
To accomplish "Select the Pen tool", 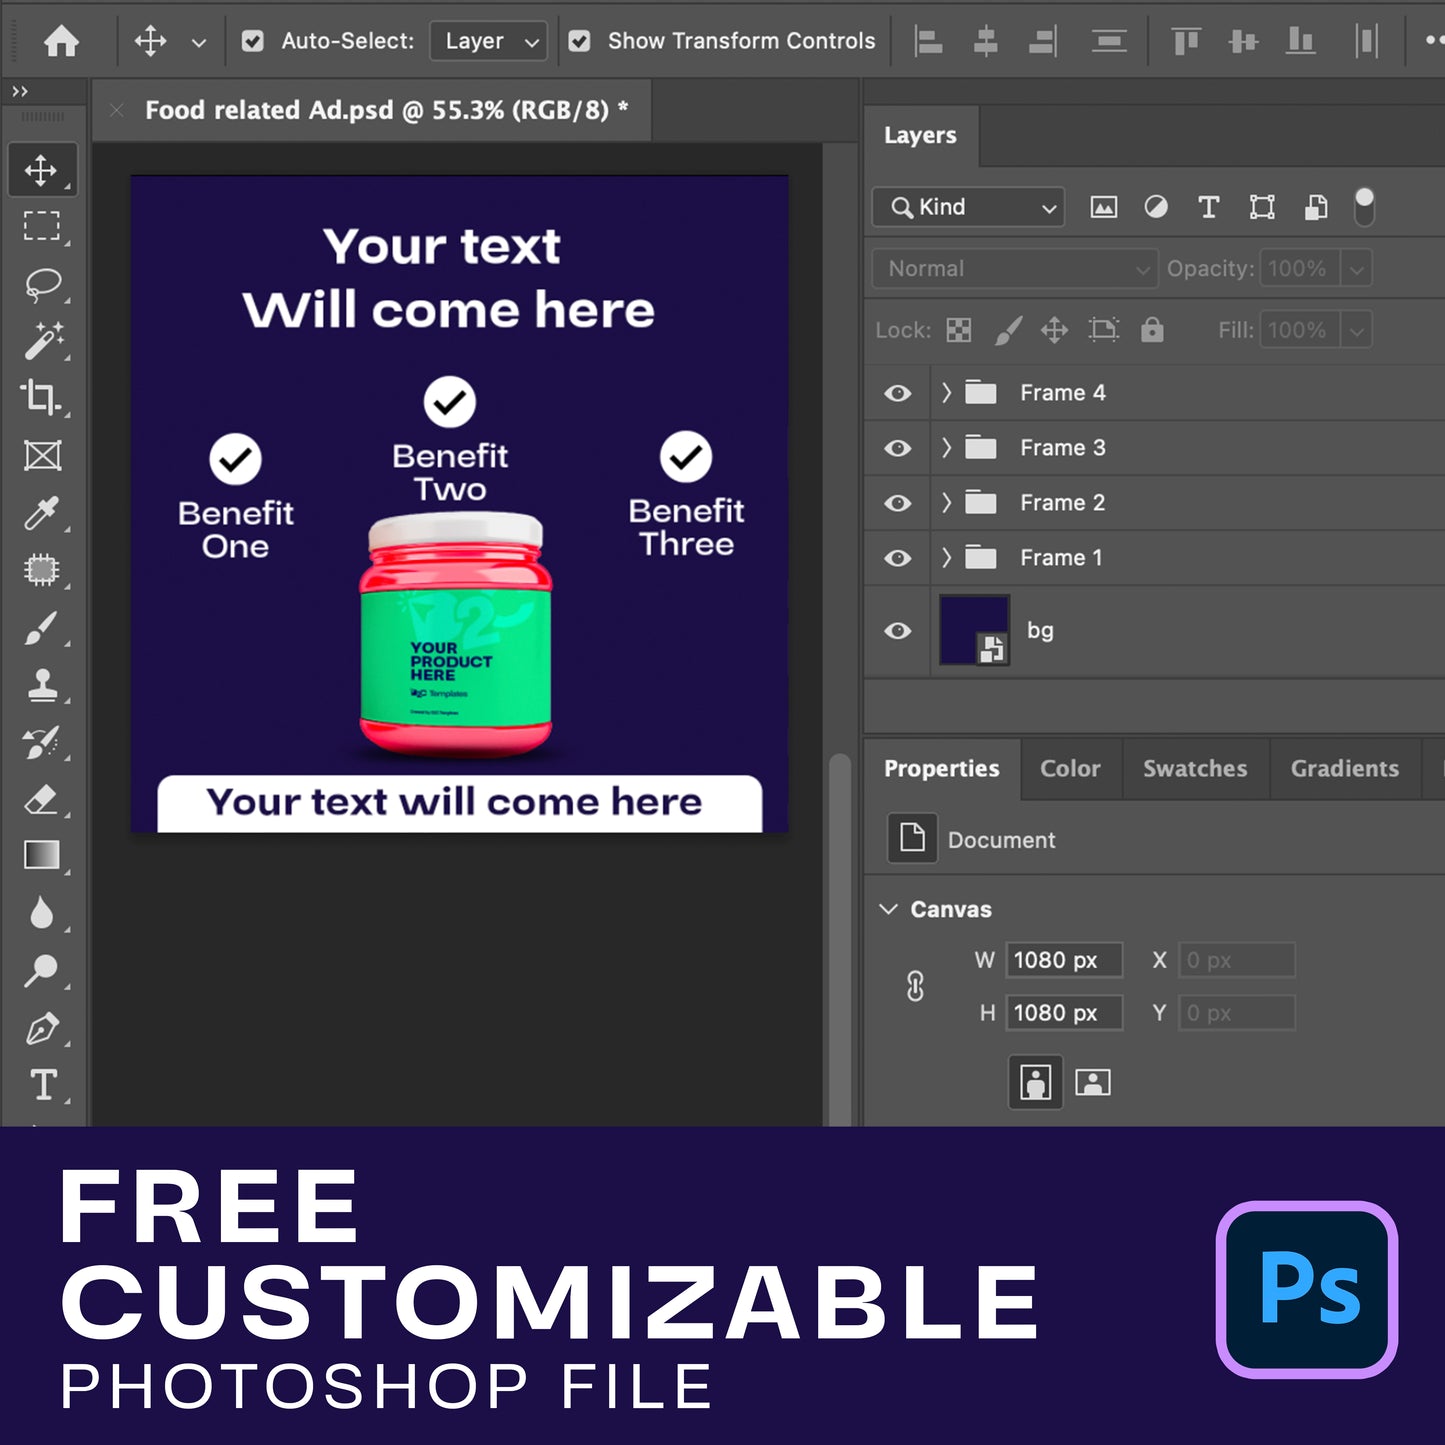I will point(42,1028).
